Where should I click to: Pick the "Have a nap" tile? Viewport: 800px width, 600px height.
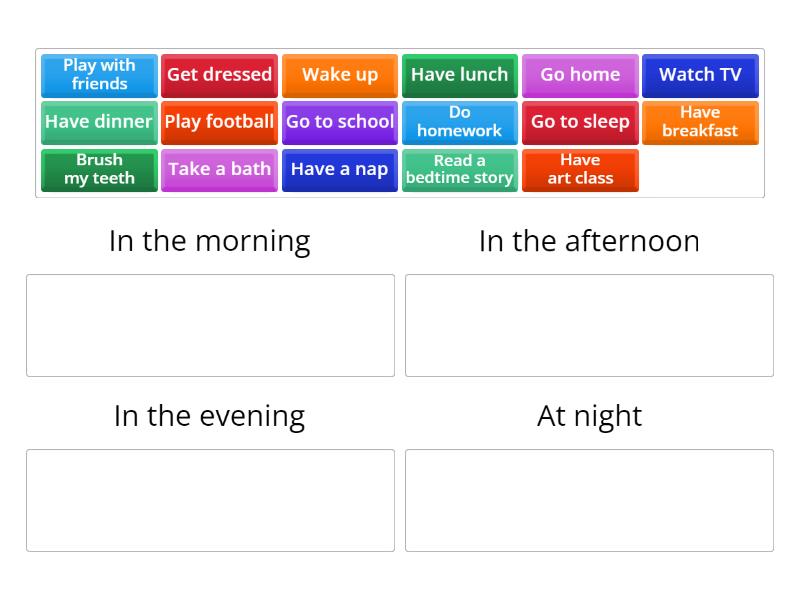pos(340,169)
